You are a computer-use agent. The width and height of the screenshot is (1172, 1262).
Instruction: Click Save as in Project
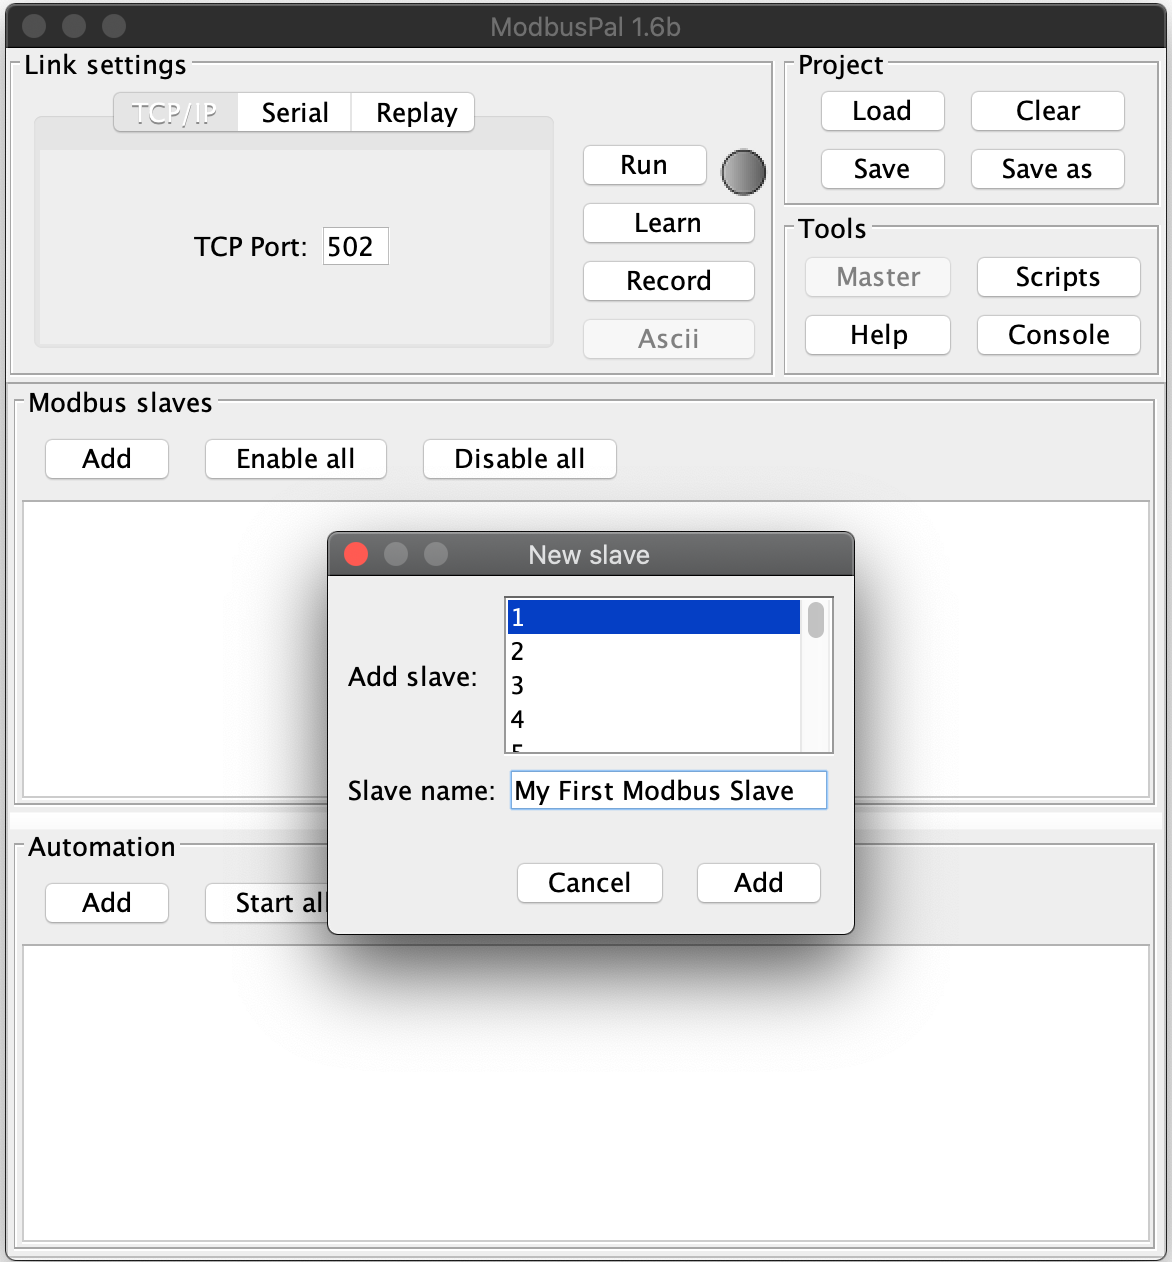pos(1047,169)
